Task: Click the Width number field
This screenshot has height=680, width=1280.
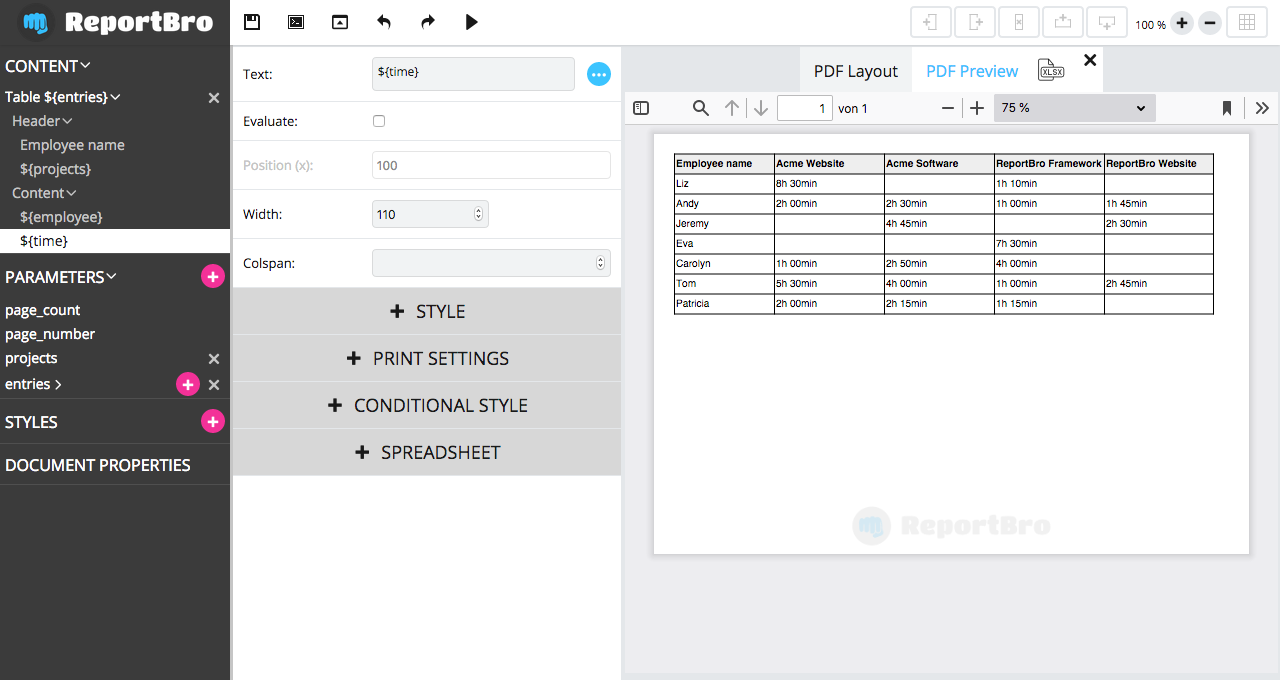Action: [x=430, y=214]
